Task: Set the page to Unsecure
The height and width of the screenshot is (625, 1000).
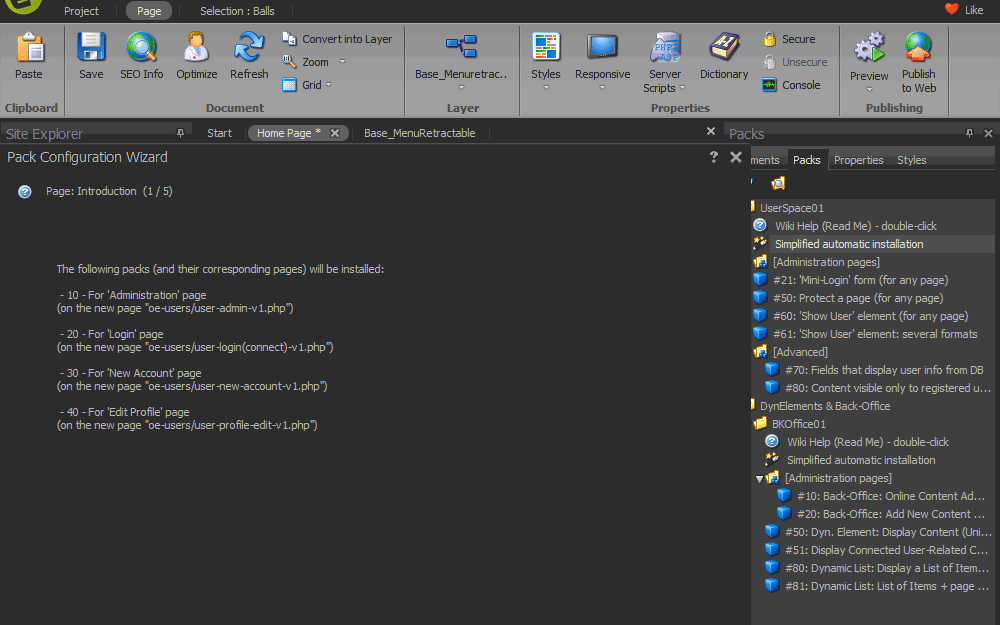Action: click(x=797, y=62)
